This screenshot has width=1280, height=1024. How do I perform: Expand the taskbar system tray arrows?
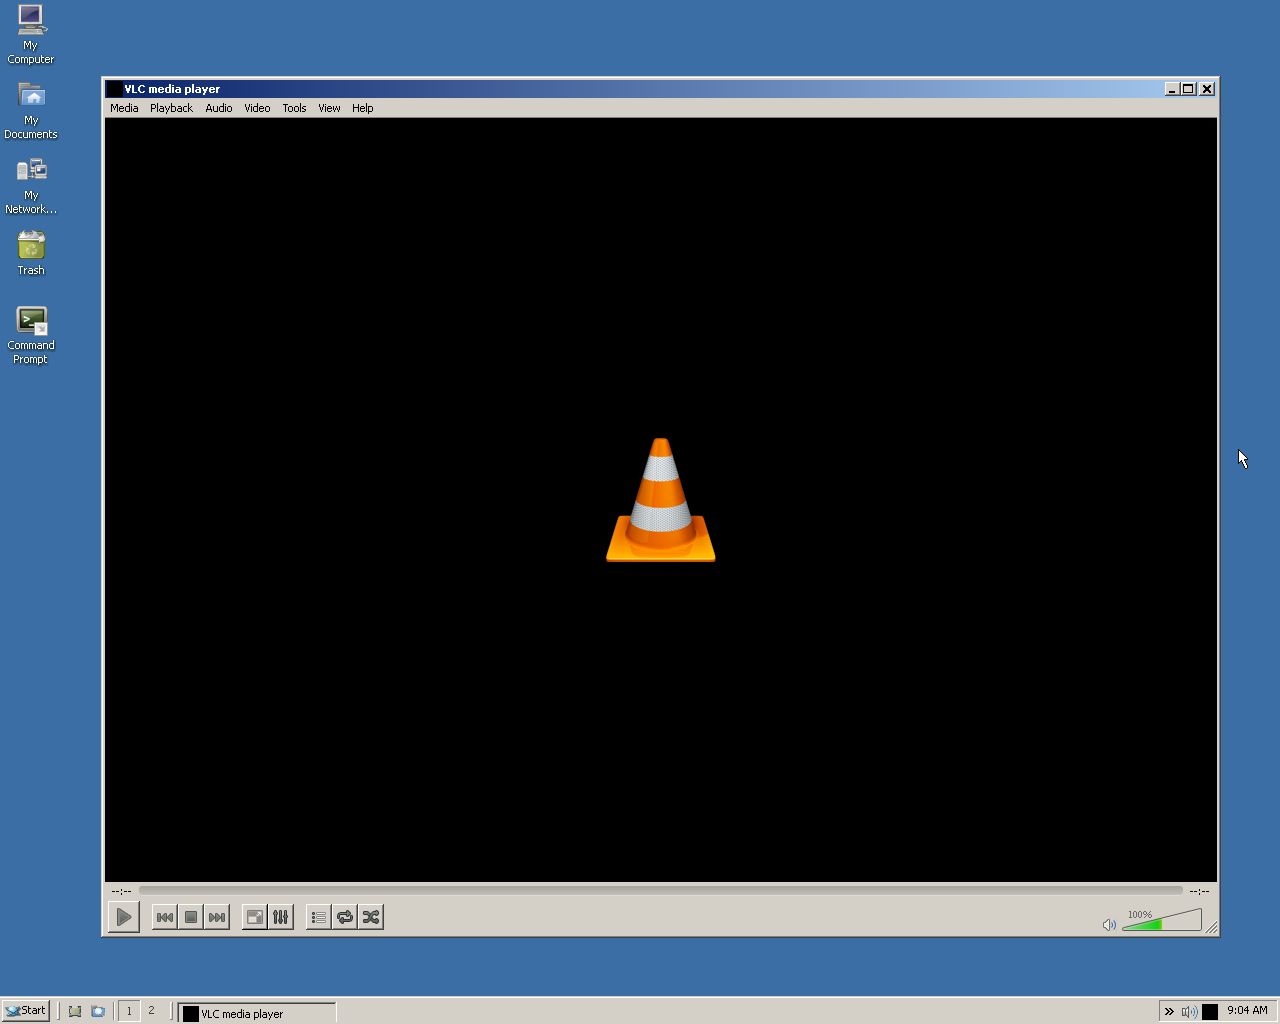tap(1168, 1011)
